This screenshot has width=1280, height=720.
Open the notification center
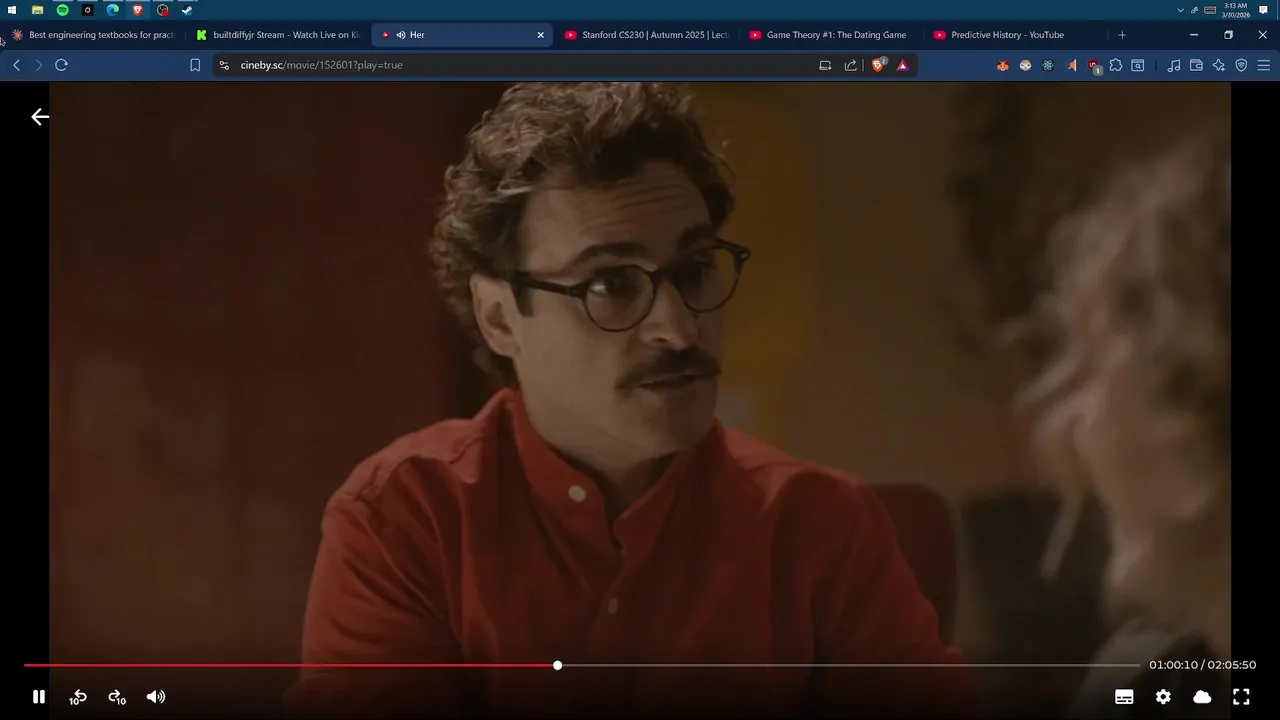pos(1263,10)
